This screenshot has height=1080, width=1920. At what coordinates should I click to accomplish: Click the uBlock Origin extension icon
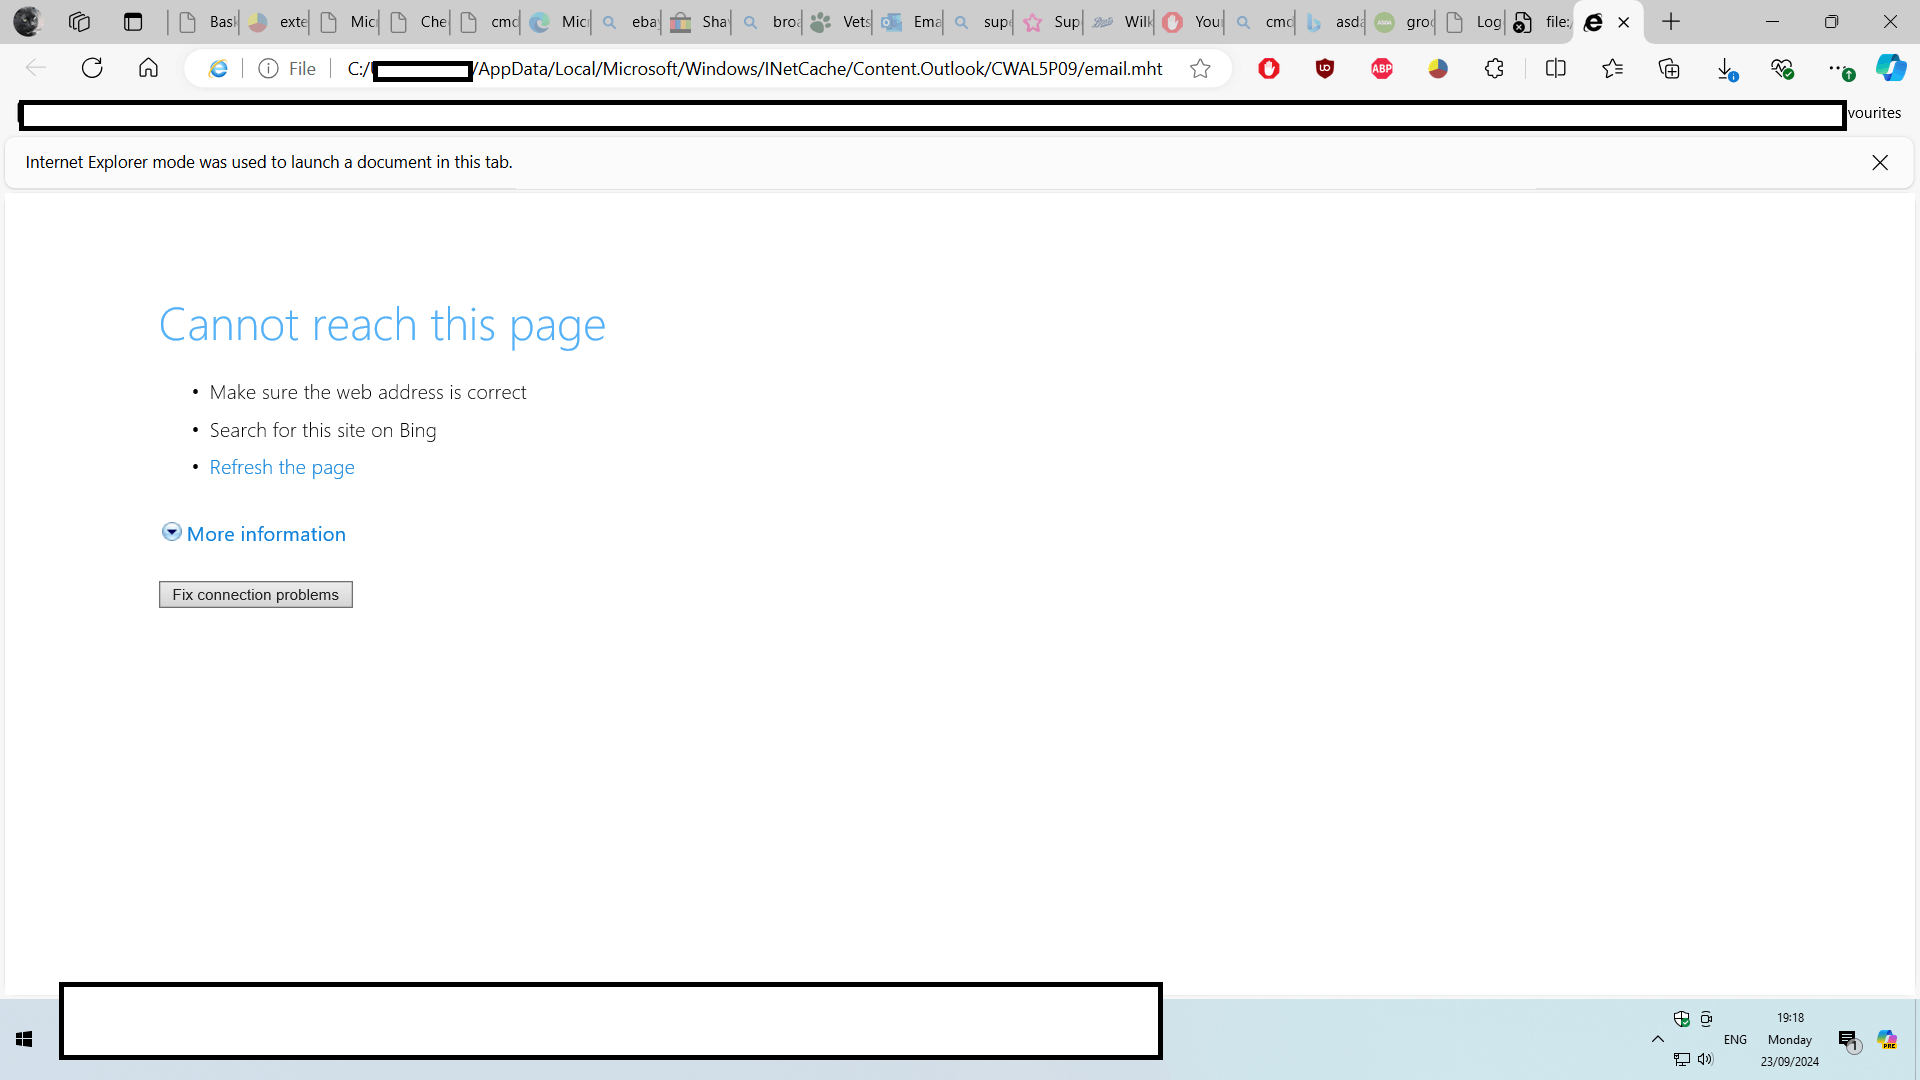pyautogui.click(x=1325, y=69)
